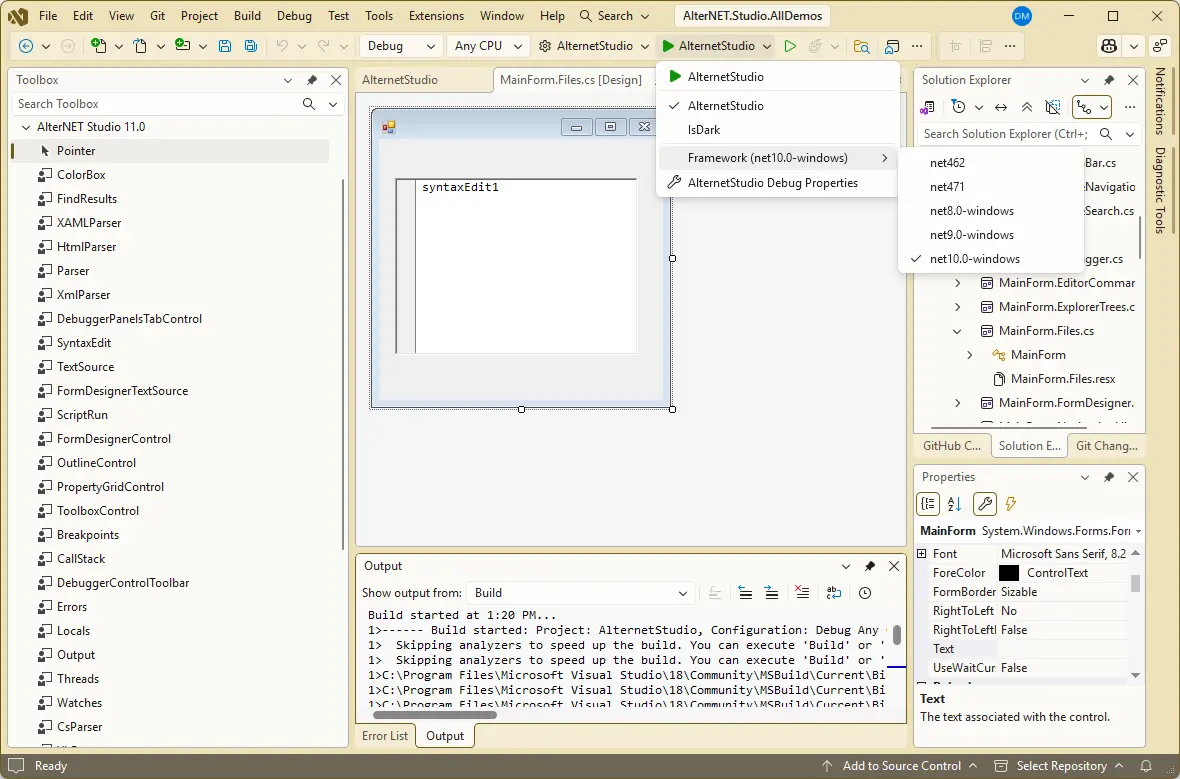Select the net8.0-windows framework option
The width and height of the screenshot is (1180, 779).
coord(990,211)
